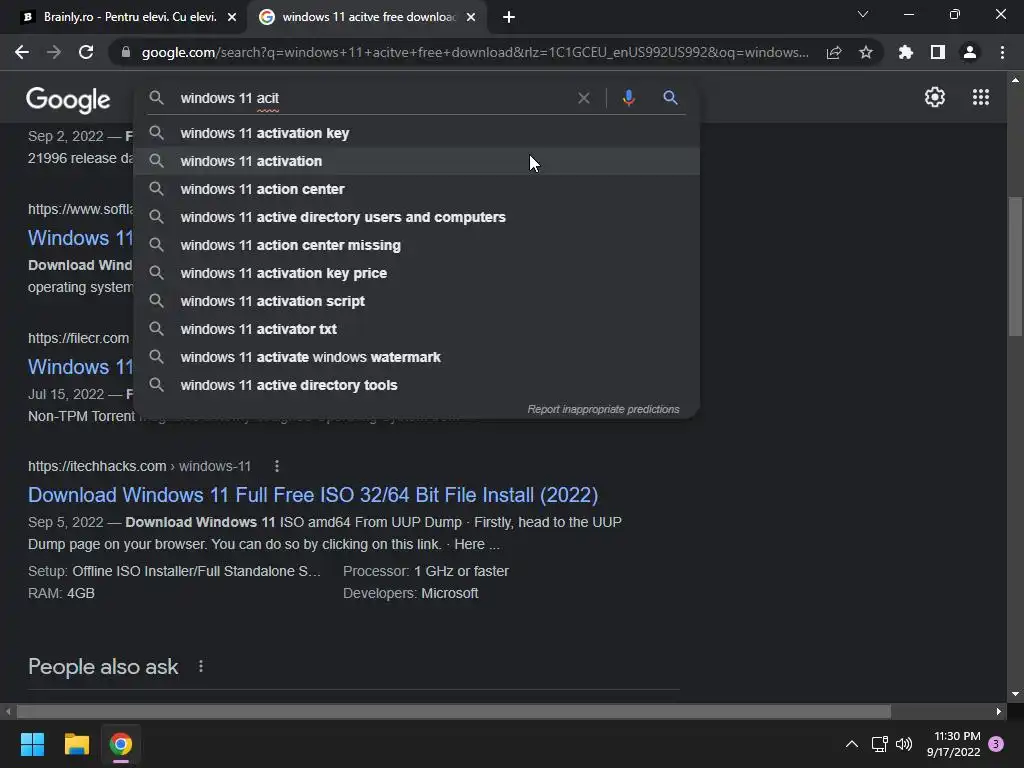
Task: Open the more options dots beside itechhacks.com
Action: [277, 466]
